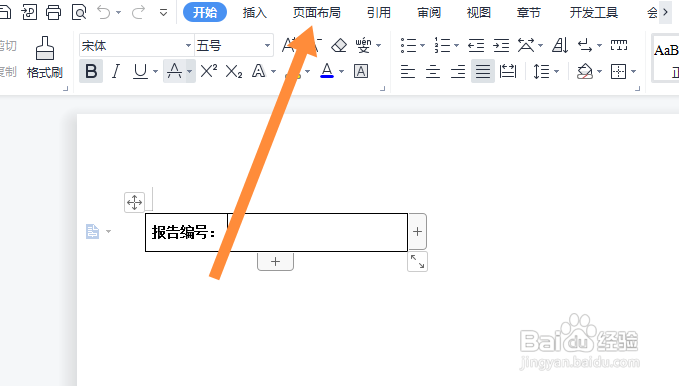This screenshot has width=679, height=386.
Task: Open paragraph layout options icon in margin
Action: 92,231
